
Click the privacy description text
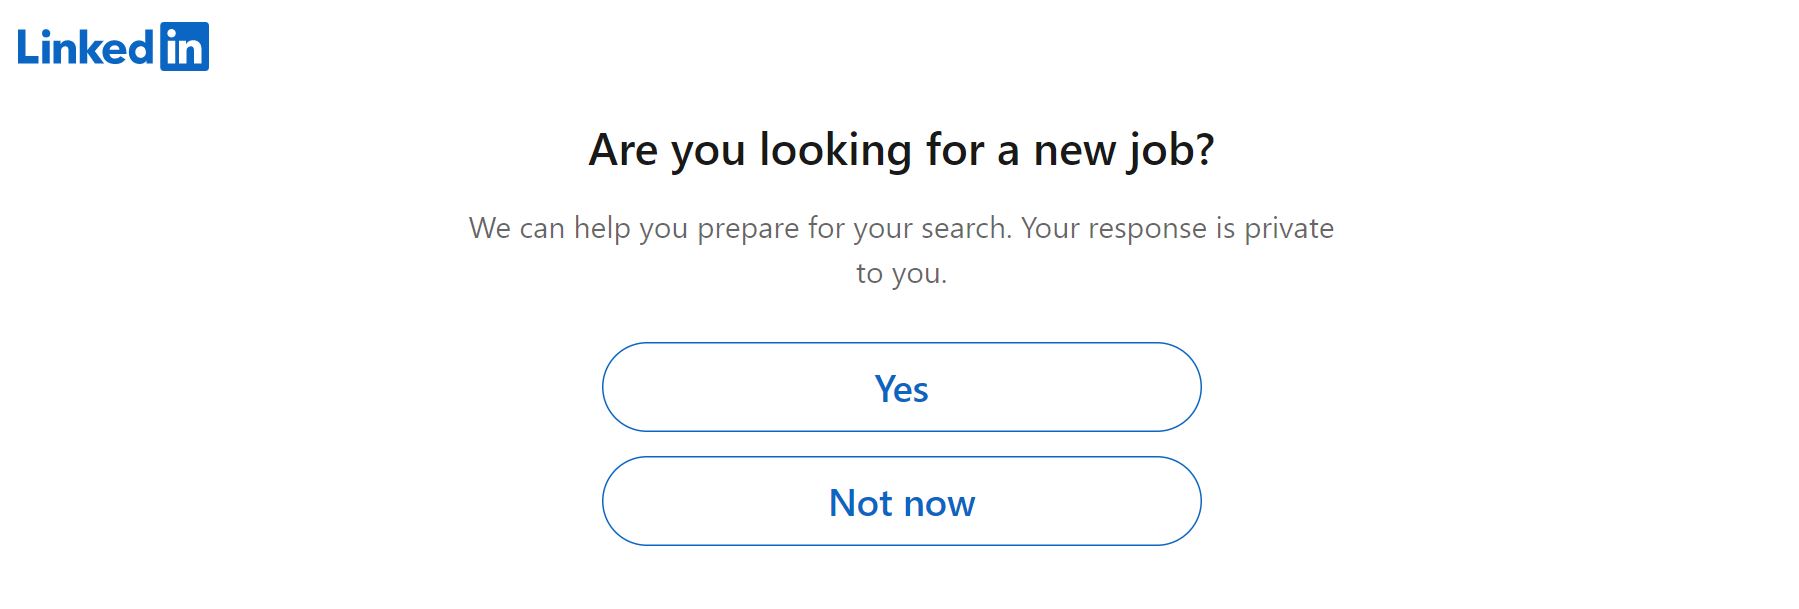(900, 250)
